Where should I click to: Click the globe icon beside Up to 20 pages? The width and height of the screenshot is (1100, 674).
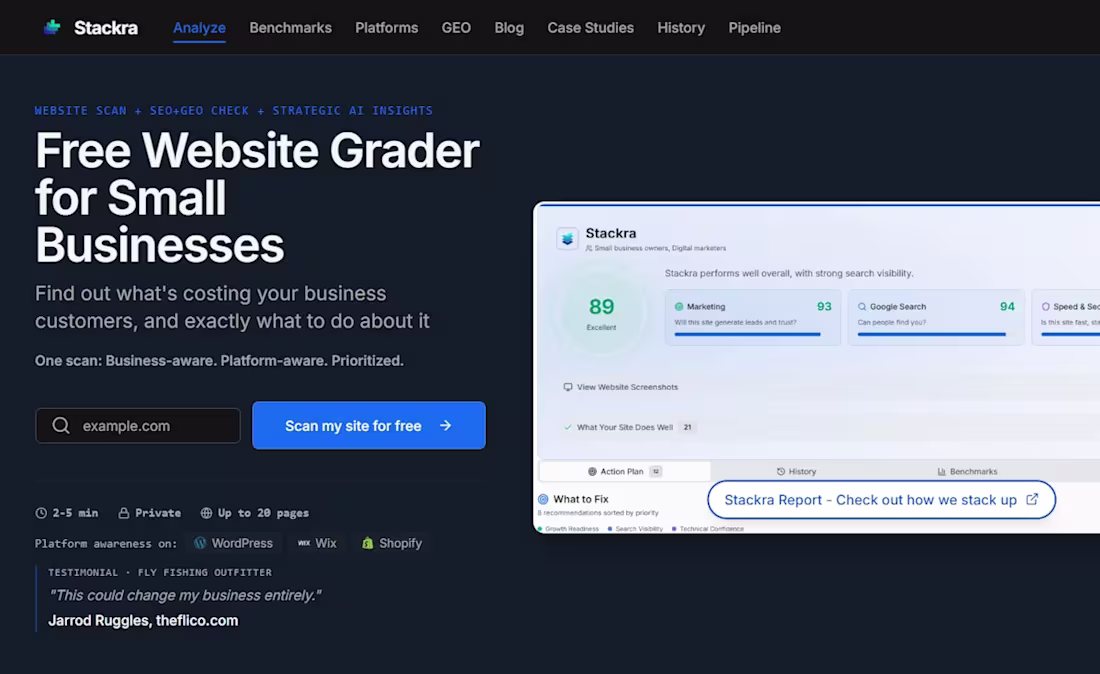click(x=206, y=513)
